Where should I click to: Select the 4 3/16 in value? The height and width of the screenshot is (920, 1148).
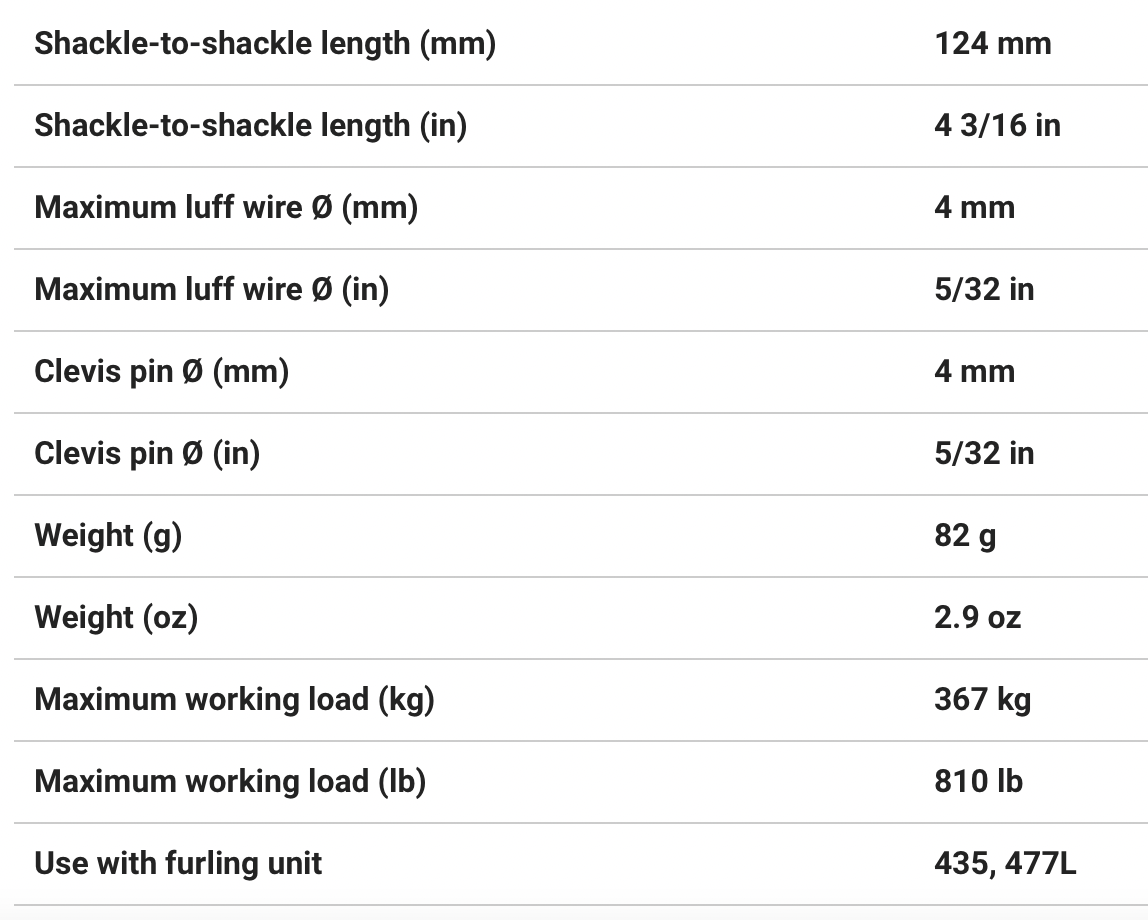tap(997, 126)
